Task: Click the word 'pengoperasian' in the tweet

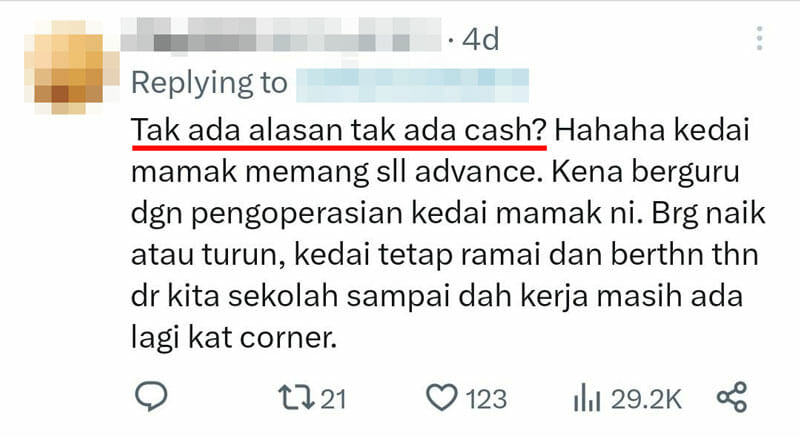Action: [297, 215]
